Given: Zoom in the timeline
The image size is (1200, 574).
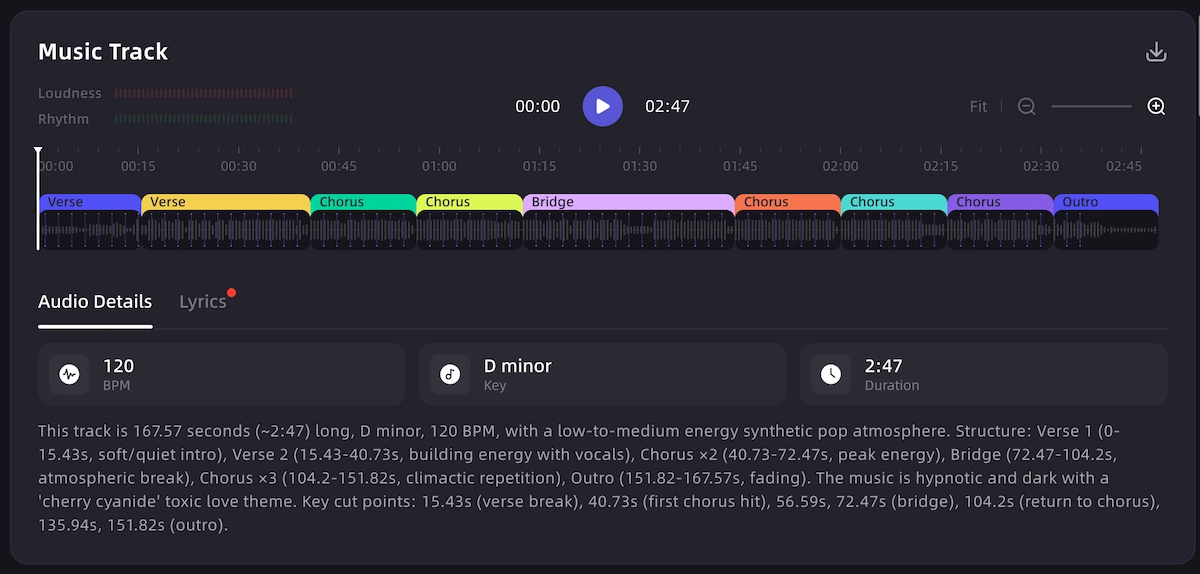Looking at the screenshot, I should (1156, 106).
